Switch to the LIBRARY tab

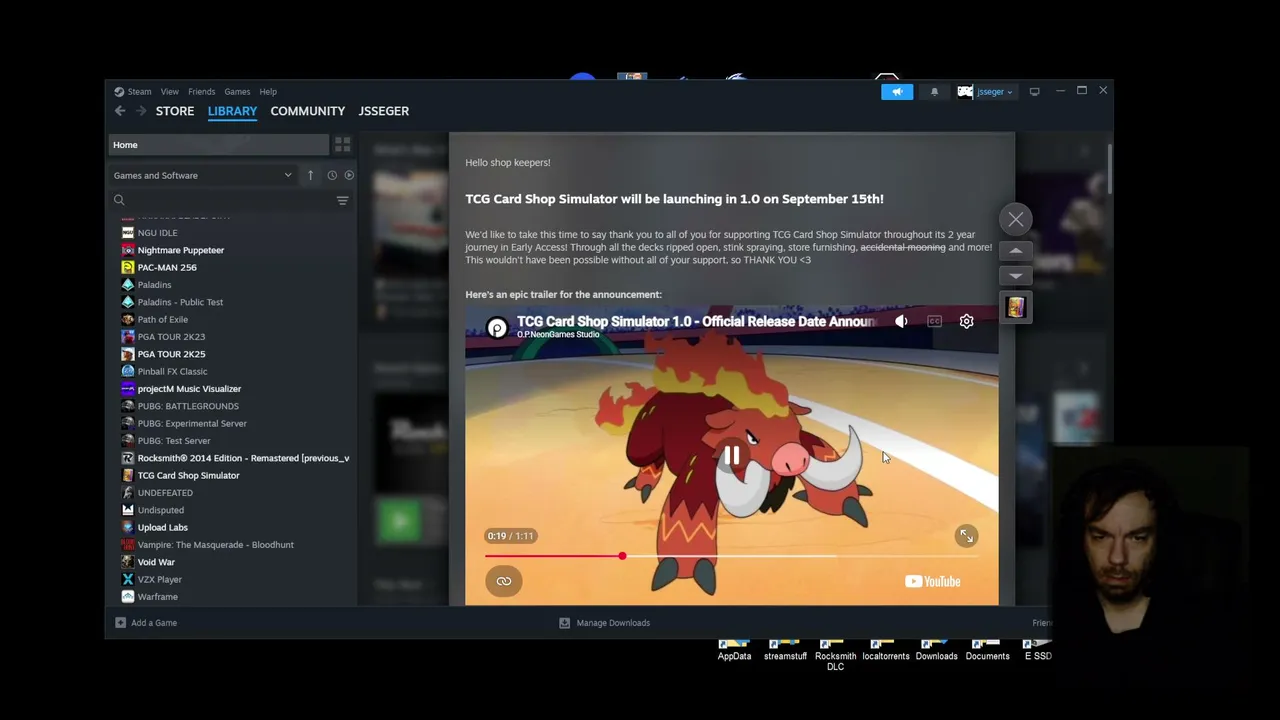point(232,111)
